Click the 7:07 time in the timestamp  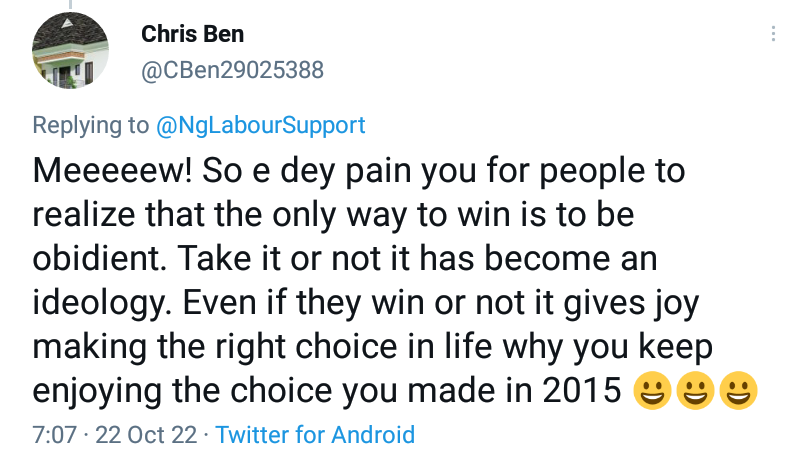(54, 435)
